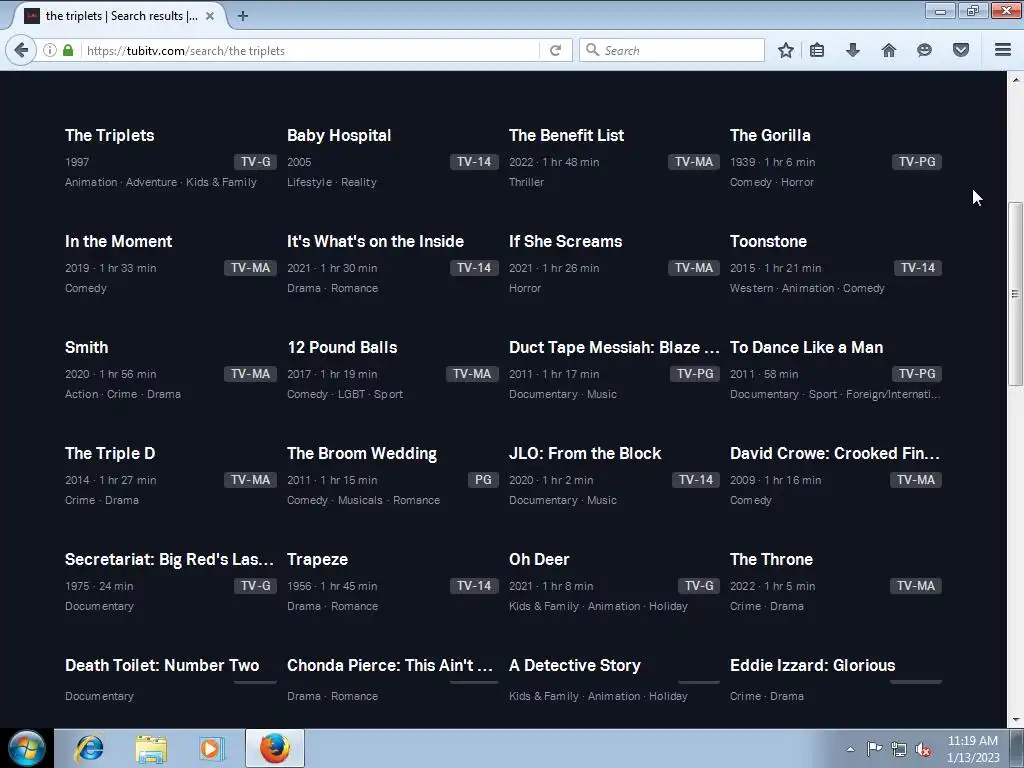The image size is (1024, 768).
Task: Click 'Western · Animation · Comedy' genre text under Toonstone
Action: (x=807, y=288)
